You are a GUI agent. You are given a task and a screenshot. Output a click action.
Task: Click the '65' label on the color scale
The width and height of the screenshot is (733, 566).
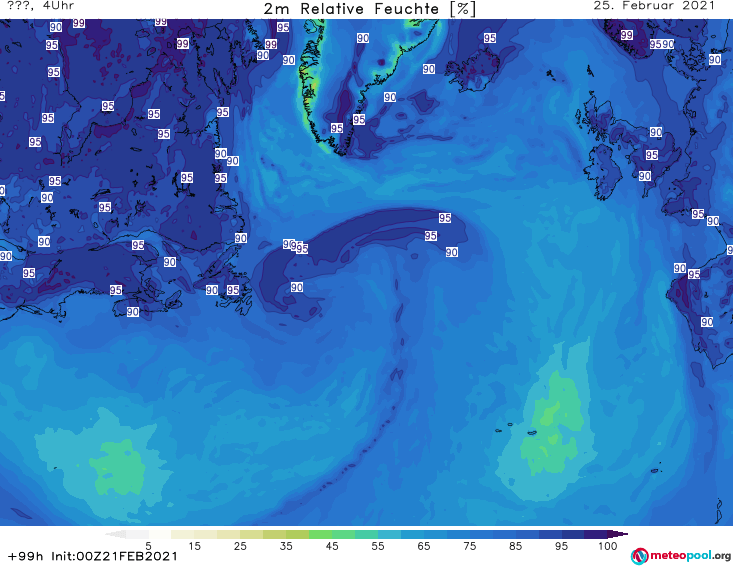pos(424,545)
